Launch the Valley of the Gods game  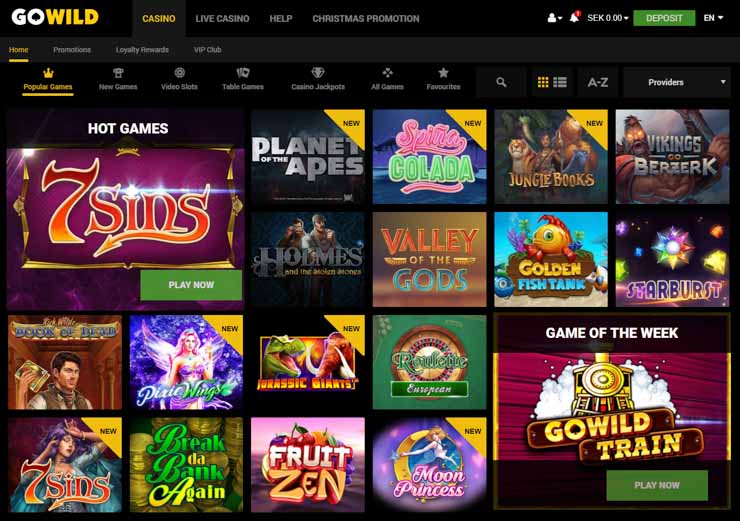(429, 259)
